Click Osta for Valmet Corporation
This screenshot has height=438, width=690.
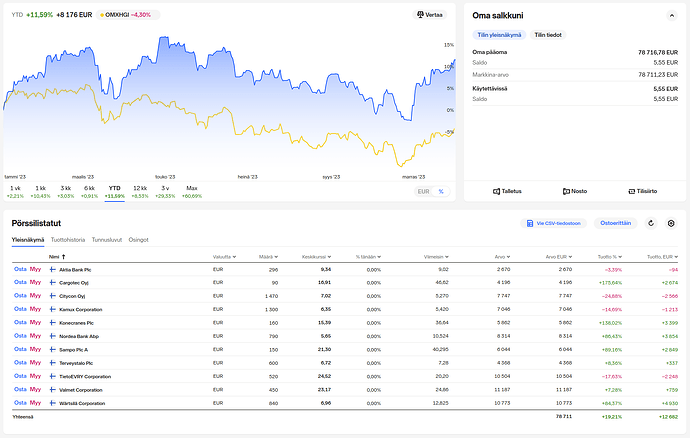pos(20,390)
